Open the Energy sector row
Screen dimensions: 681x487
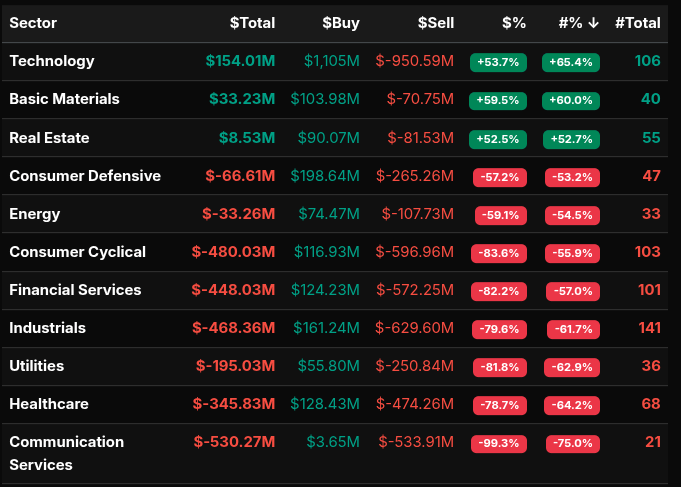tap(35, 214)
